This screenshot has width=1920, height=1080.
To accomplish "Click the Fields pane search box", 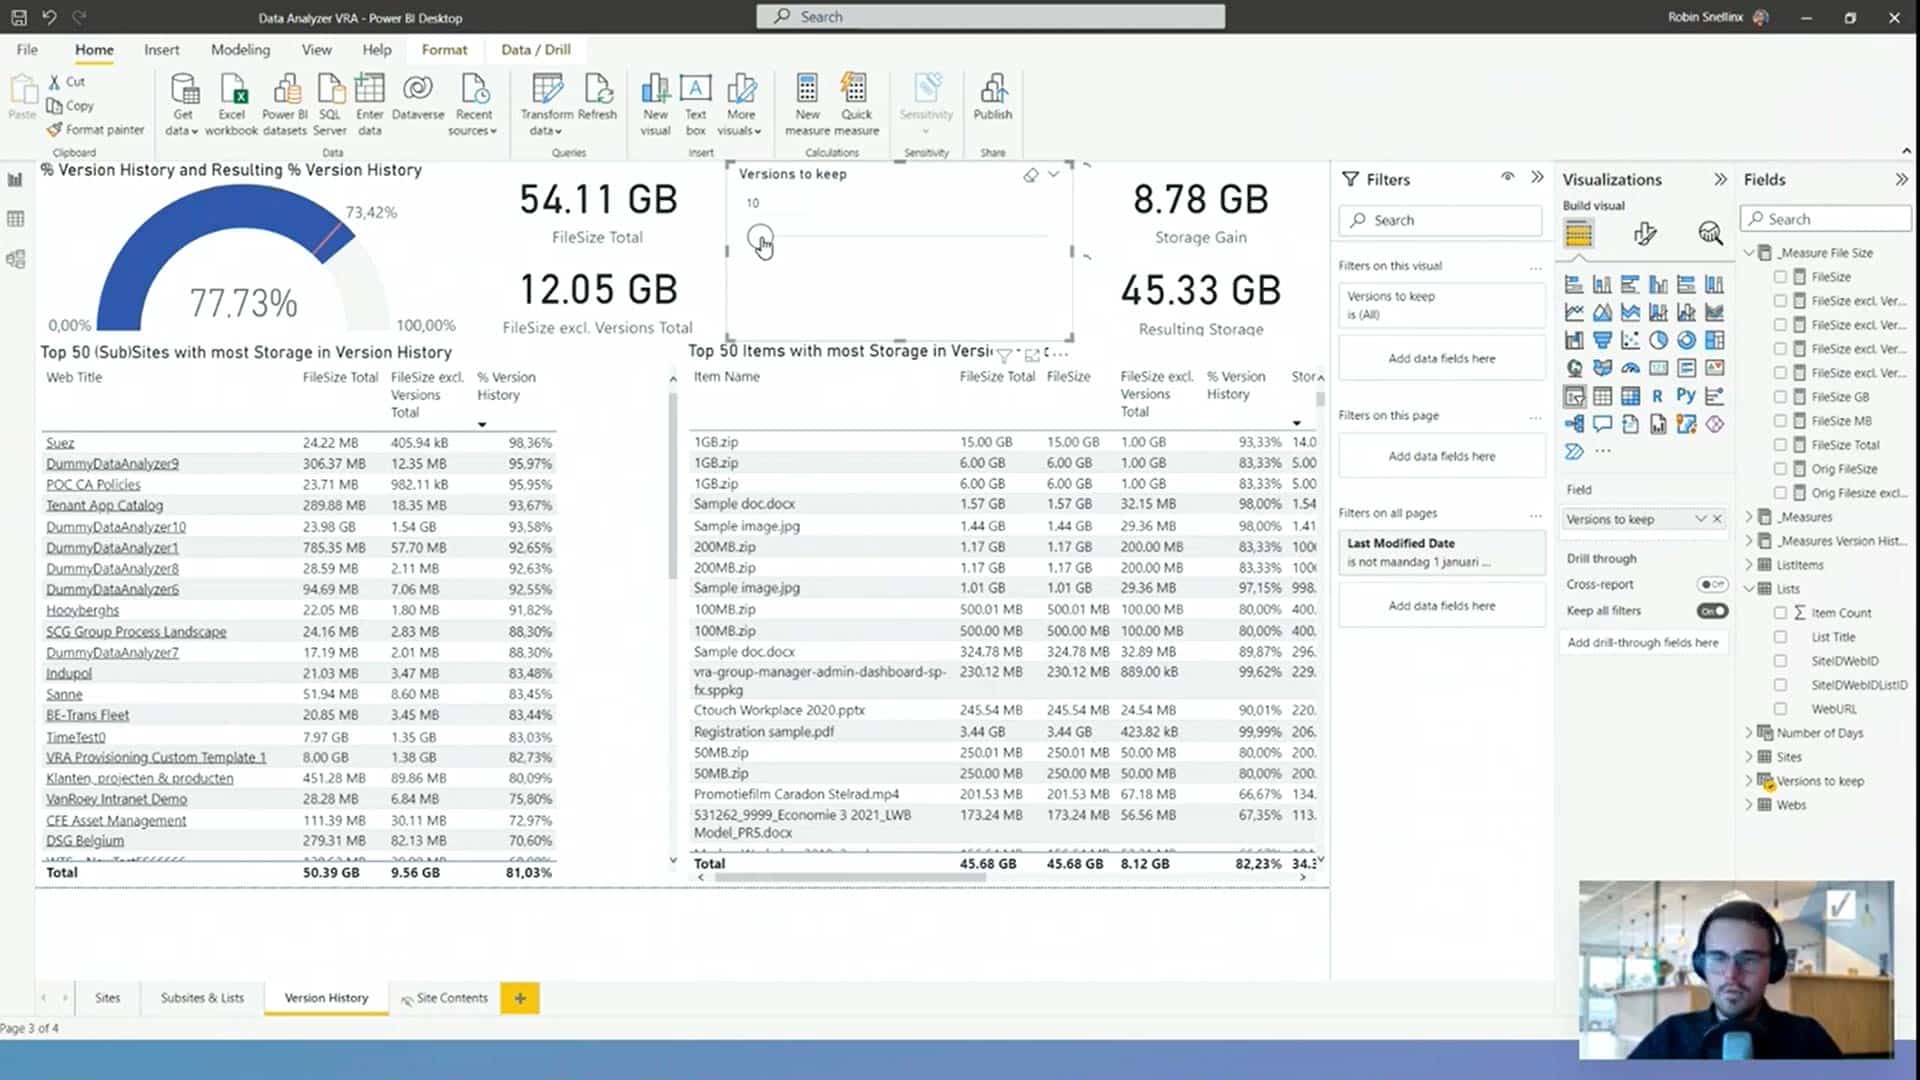I will tap(1826, 219).
